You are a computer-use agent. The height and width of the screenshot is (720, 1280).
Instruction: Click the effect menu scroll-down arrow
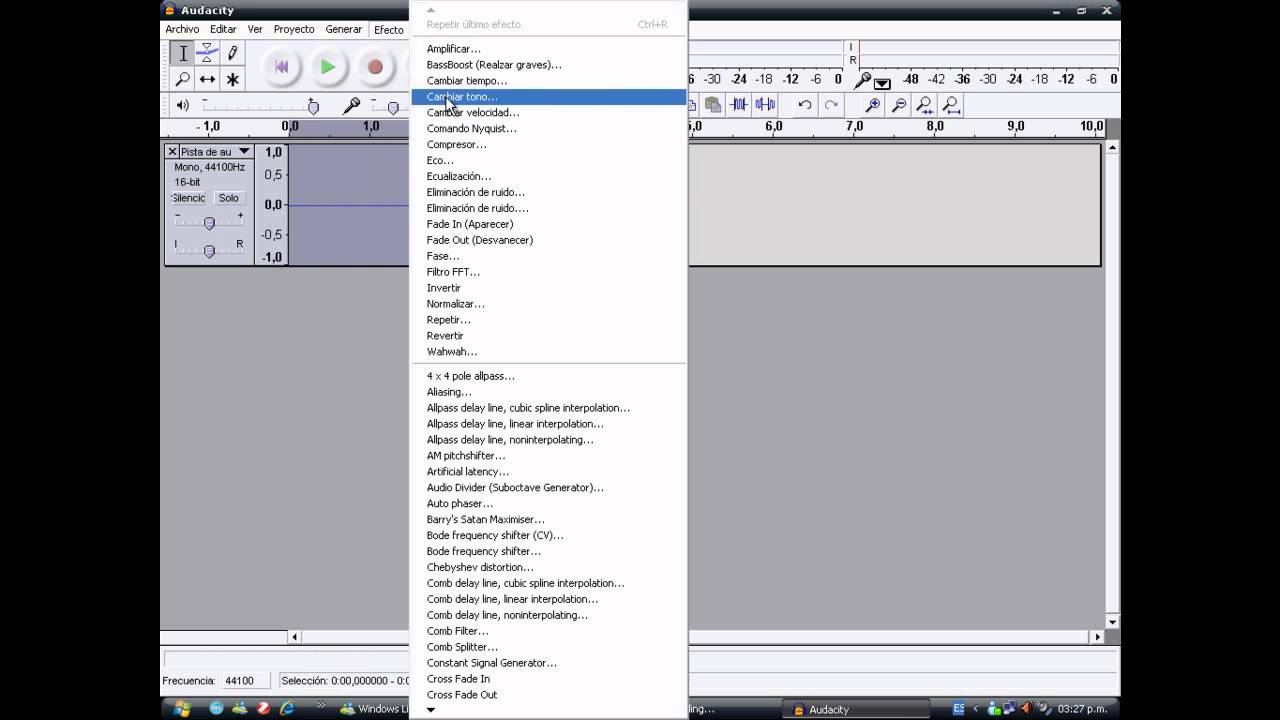click(x=431, y=710)
